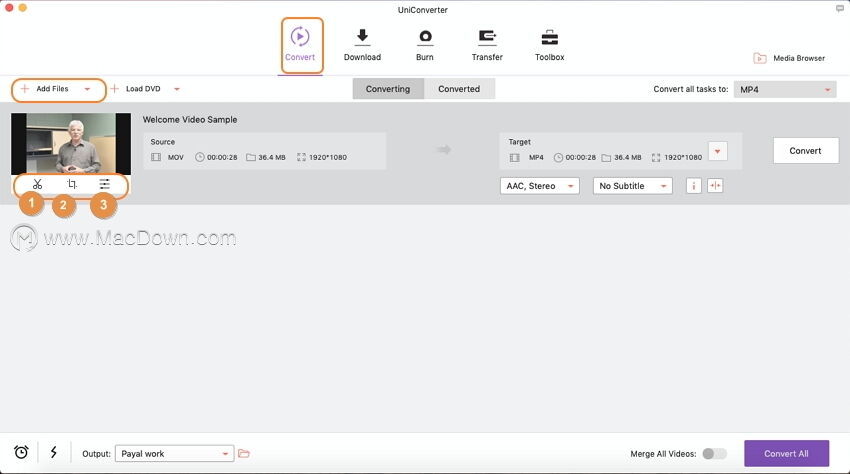This screenshot has height=474, width=850.
Task: Show the Converting tab
Action: point(388,89)
